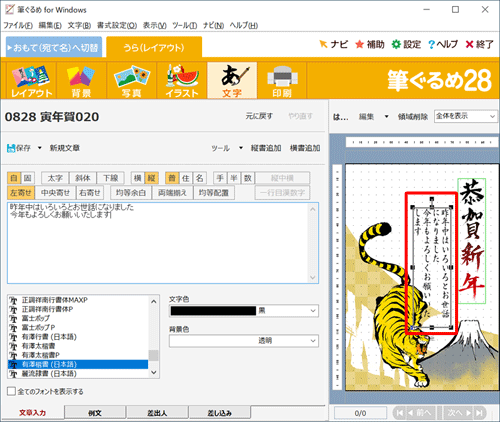This screenshot has height=422, width=500.
Task: Align text 右寄せ right
Action: coord(90,193)
